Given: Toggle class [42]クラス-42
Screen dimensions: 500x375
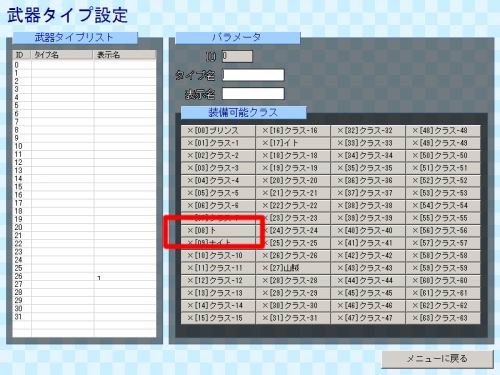Looking at the screenshot, I should coord(368,256).
